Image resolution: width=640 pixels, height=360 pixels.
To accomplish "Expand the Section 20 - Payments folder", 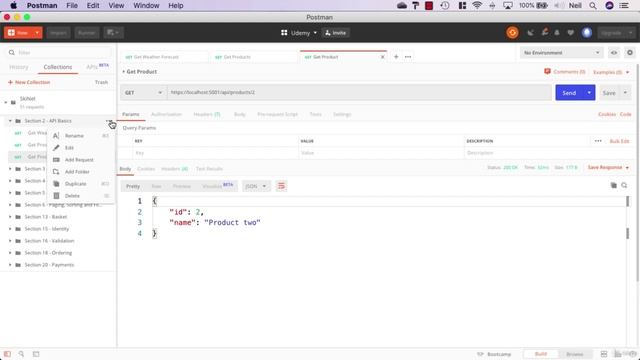I will click(10, 265).
